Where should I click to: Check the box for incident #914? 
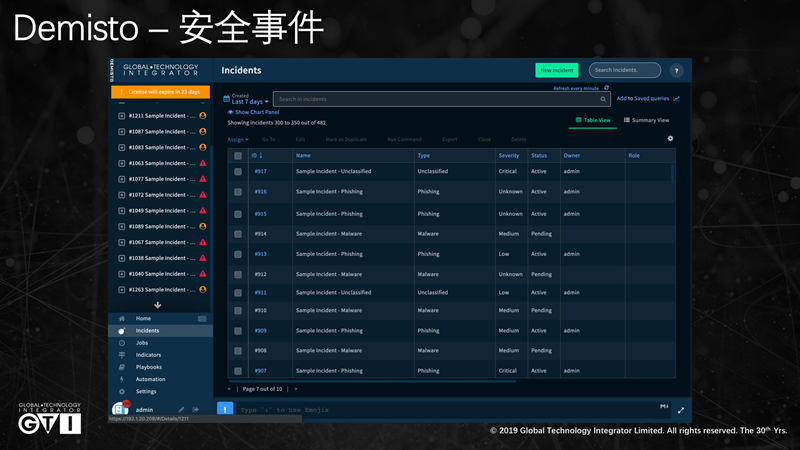(x=238, y=234)
